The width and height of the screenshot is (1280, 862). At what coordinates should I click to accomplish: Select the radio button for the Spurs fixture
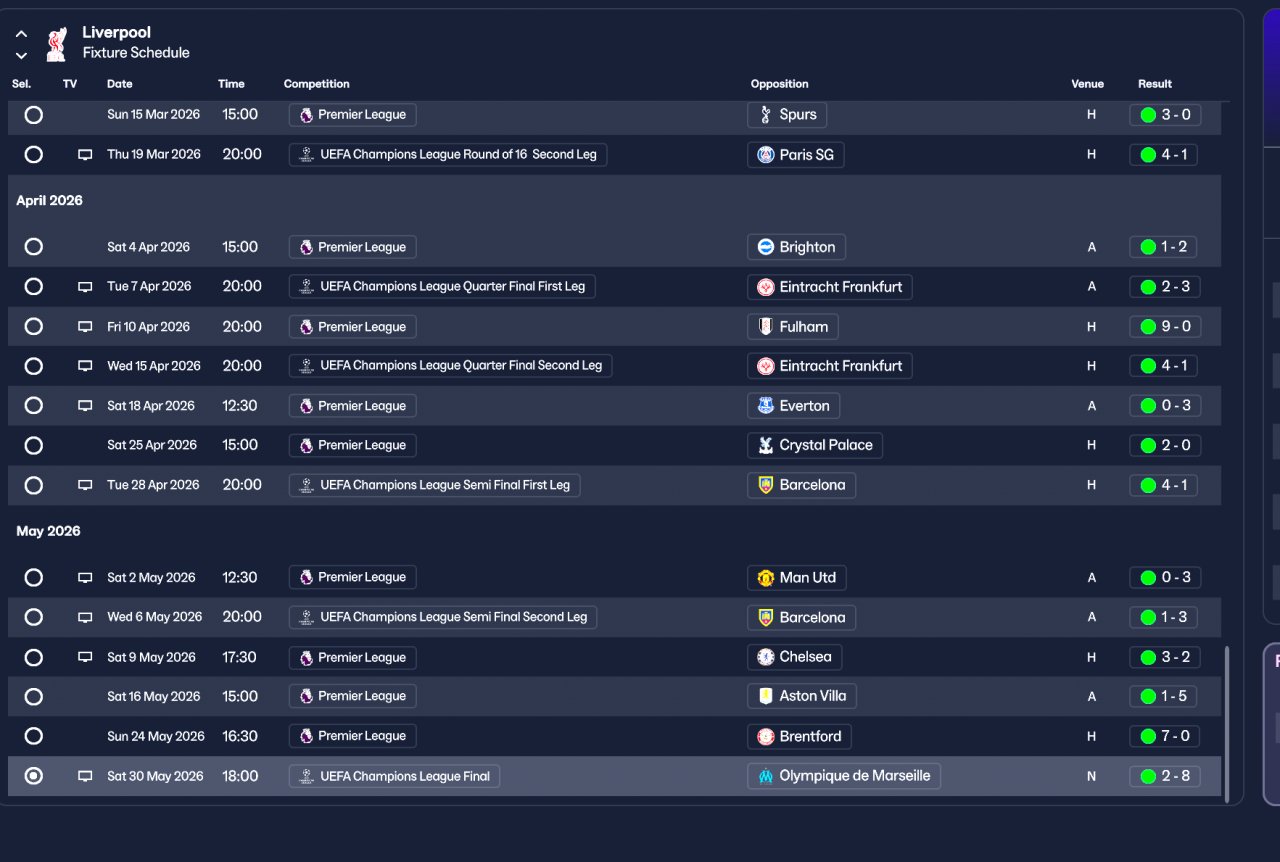coord(34,115)
